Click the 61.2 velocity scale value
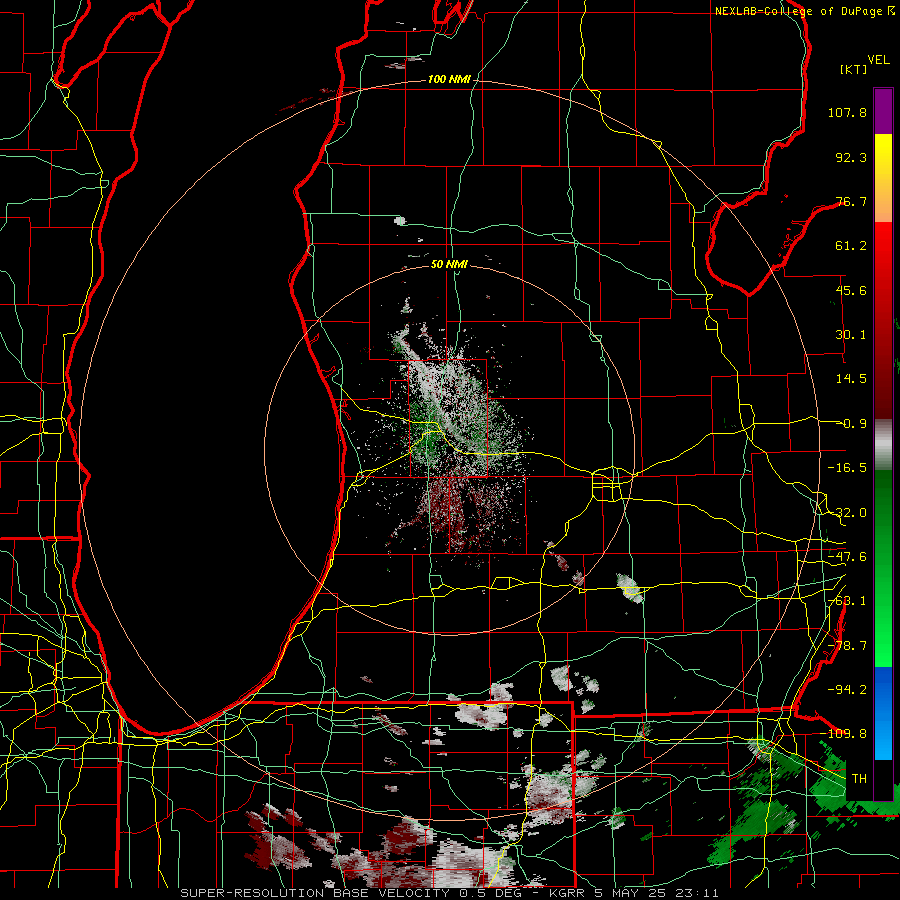The image size is (900, 900). (x=851, y=246)
